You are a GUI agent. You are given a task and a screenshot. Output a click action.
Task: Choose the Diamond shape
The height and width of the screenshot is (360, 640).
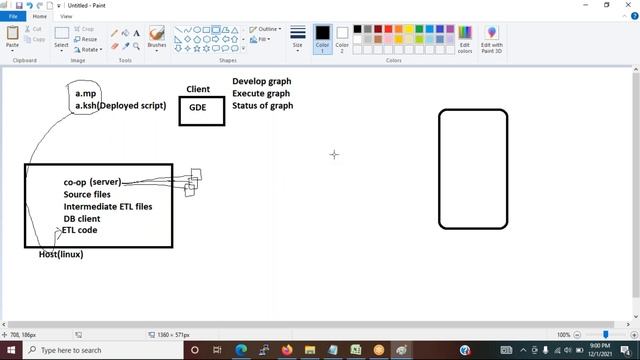[188, 39]
